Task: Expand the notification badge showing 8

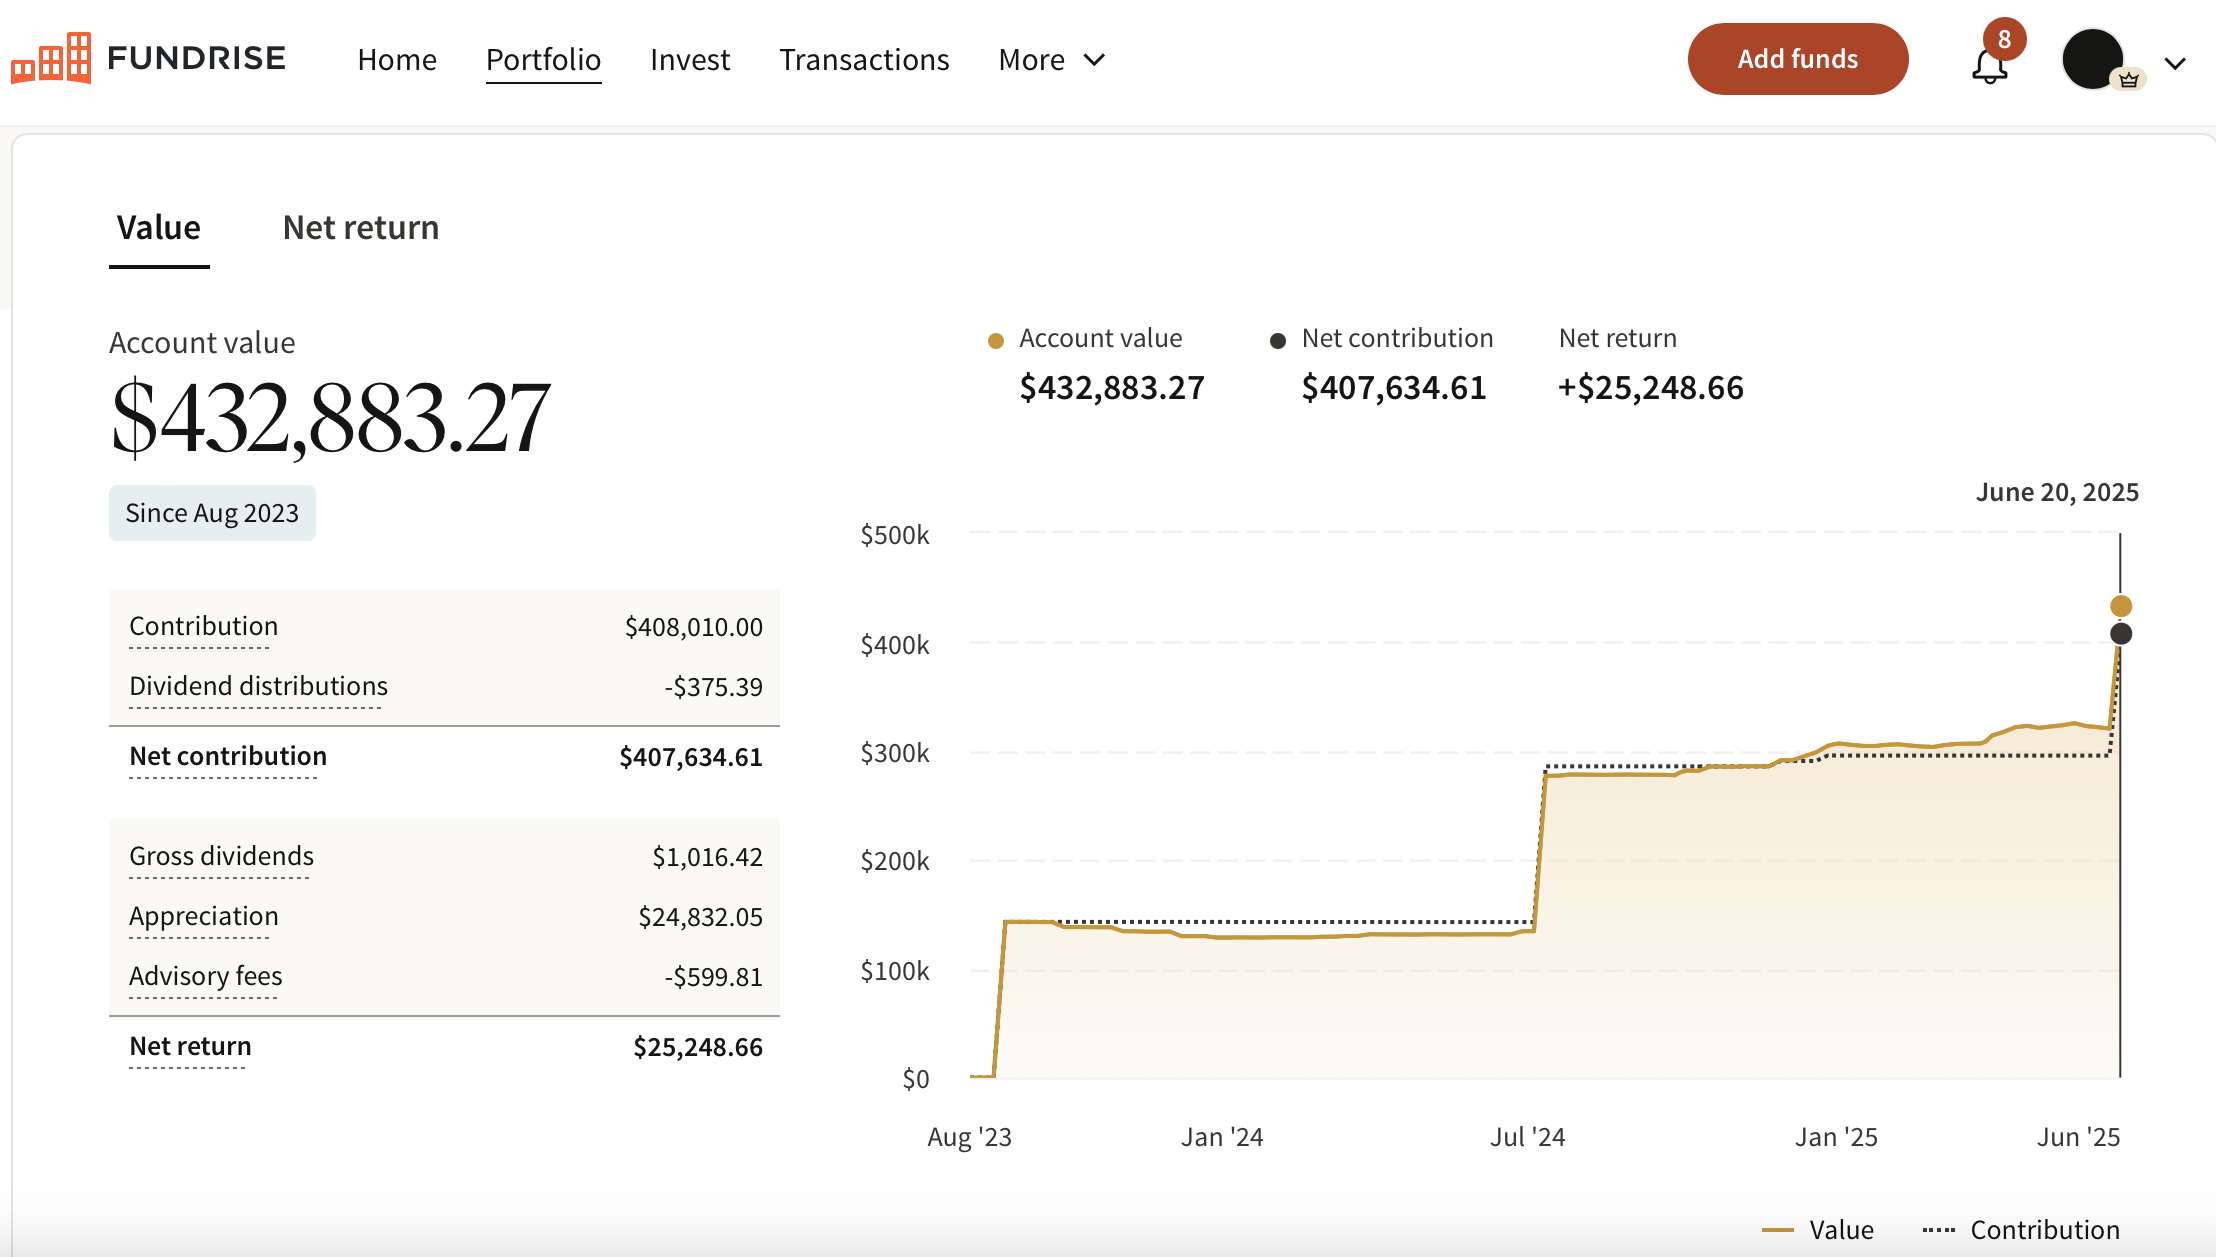Action: point(2003,39)
